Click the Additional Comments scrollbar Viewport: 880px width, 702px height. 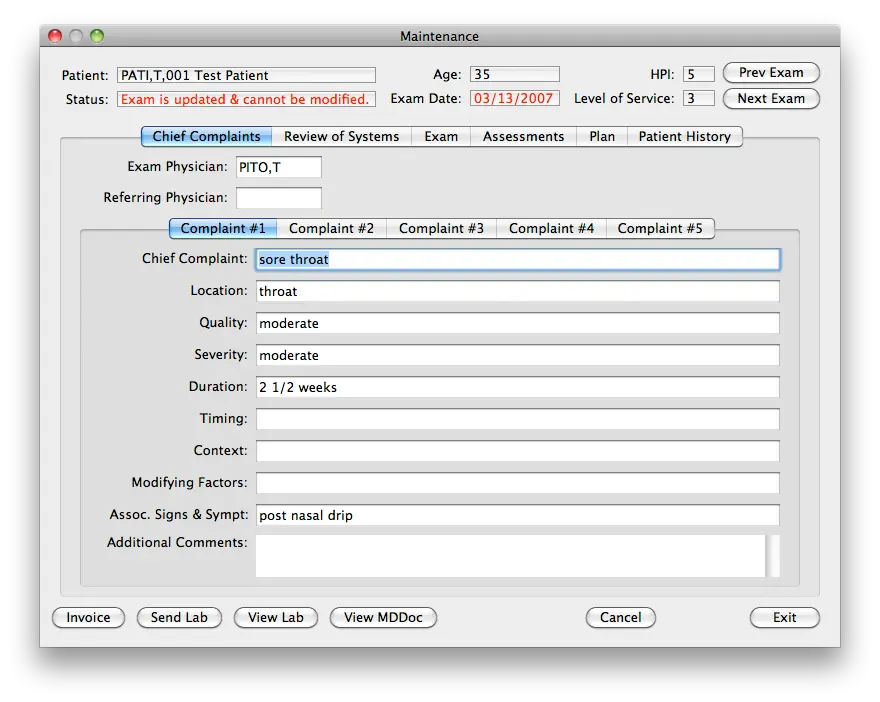click(773, 555)
